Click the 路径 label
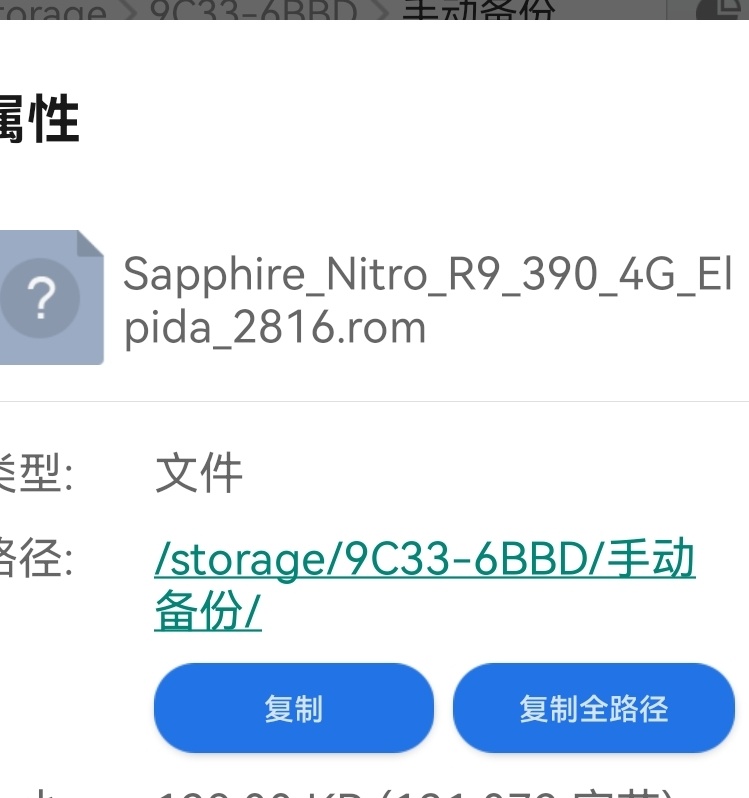This screenshot has height=798, width=749. [37, 559]
